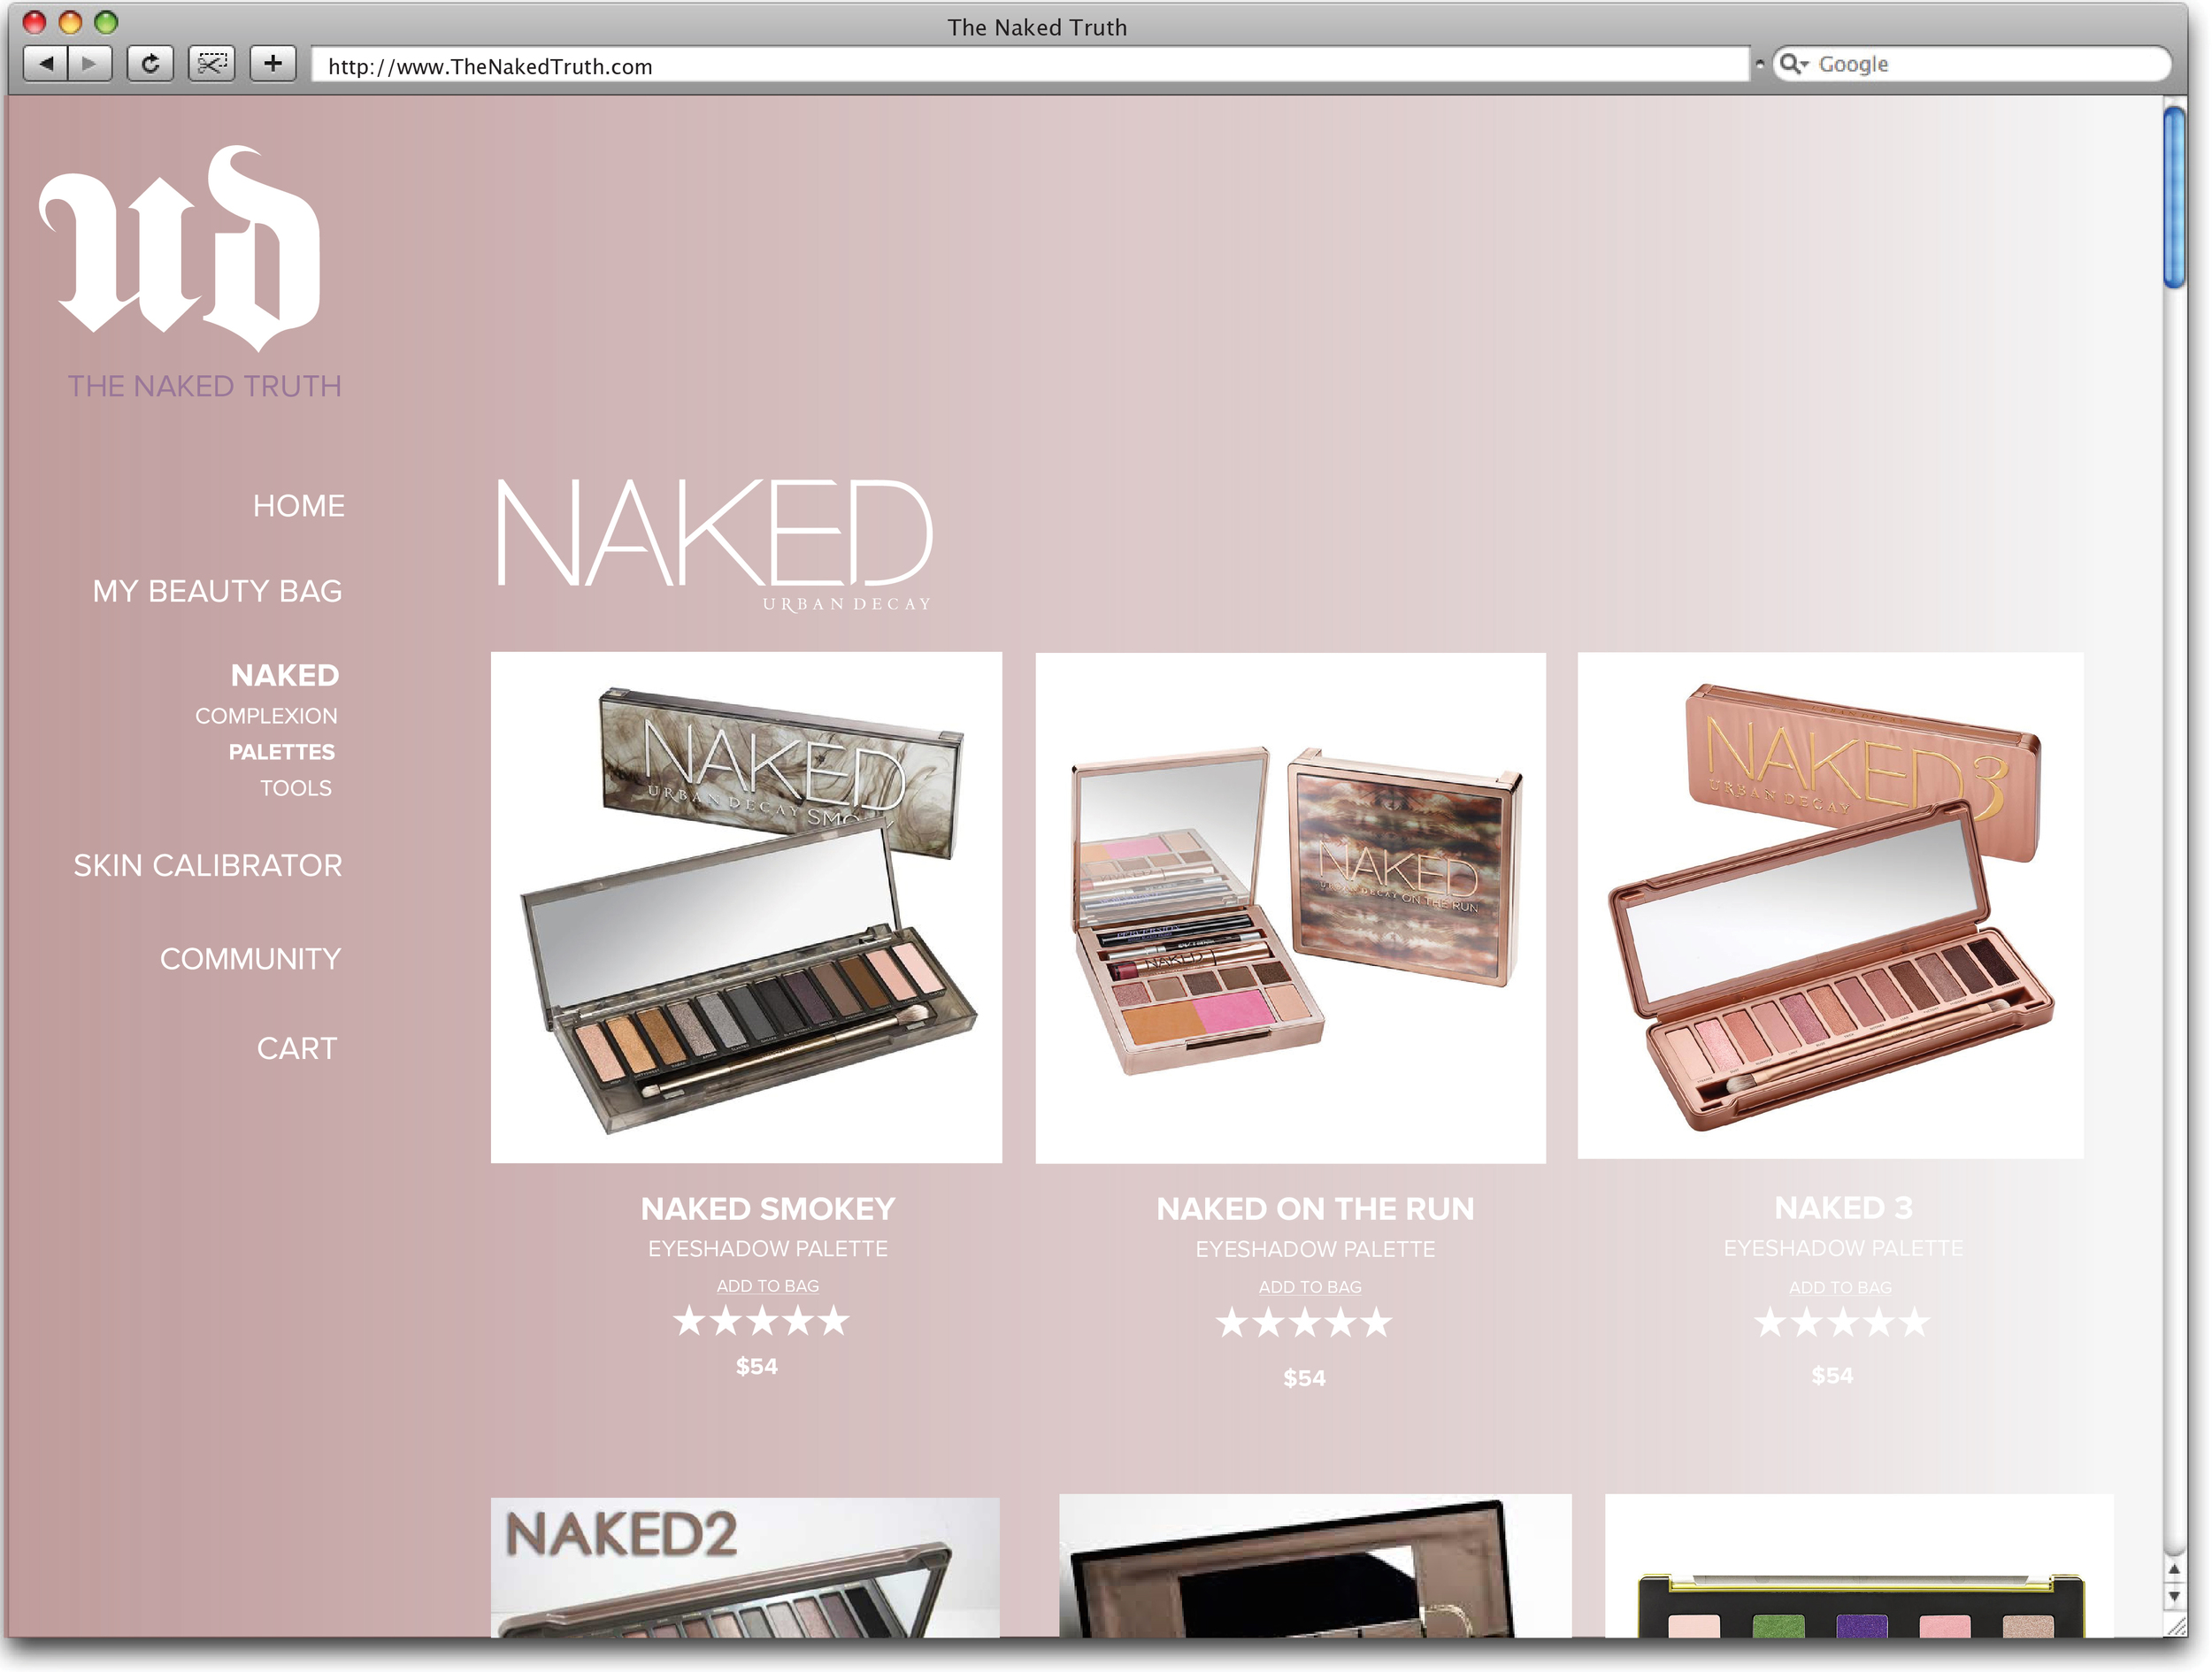Go back with the browser back arrow
This screenshot has width=2212, height=1672.
(46, 64)
